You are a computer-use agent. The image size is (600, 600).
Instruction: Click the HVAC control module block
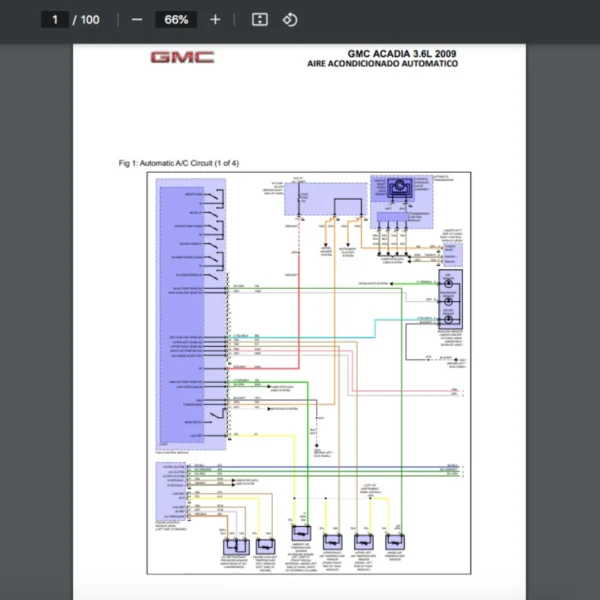click(x=191, y=314)
